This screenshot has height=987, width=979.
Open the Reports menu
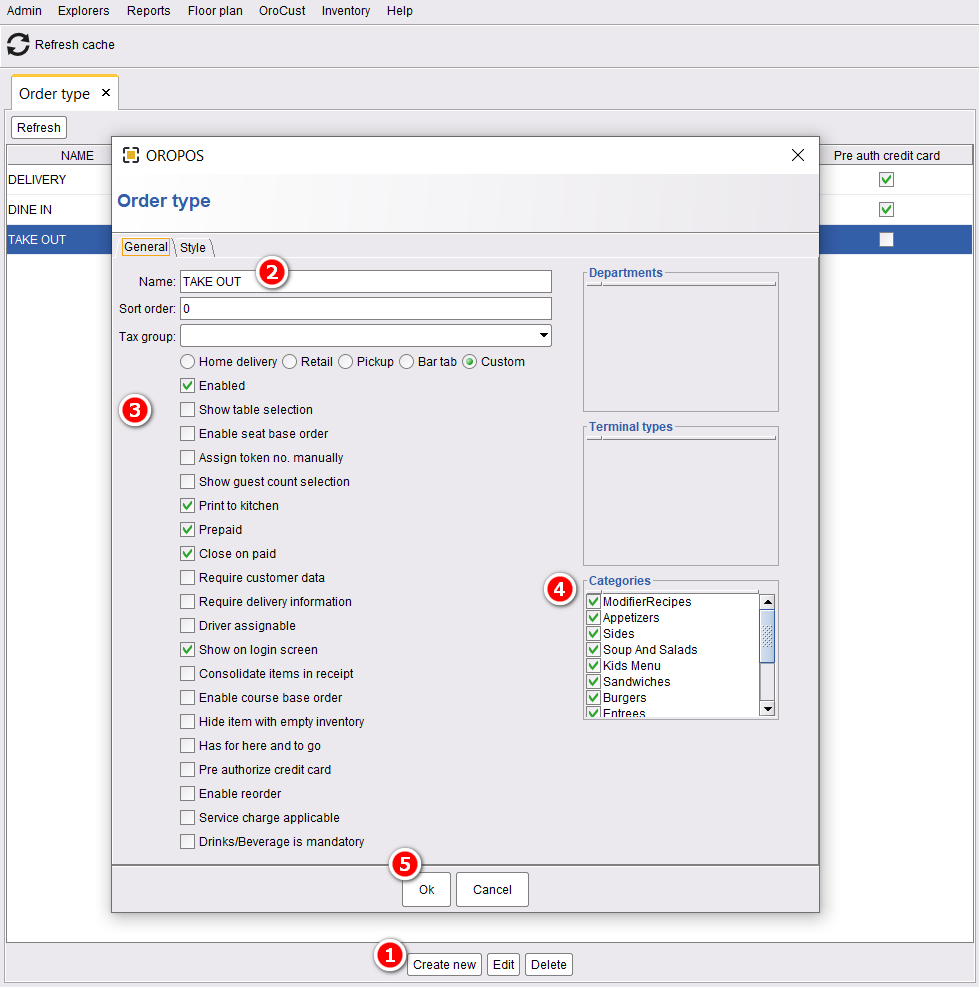click(149, 11)
